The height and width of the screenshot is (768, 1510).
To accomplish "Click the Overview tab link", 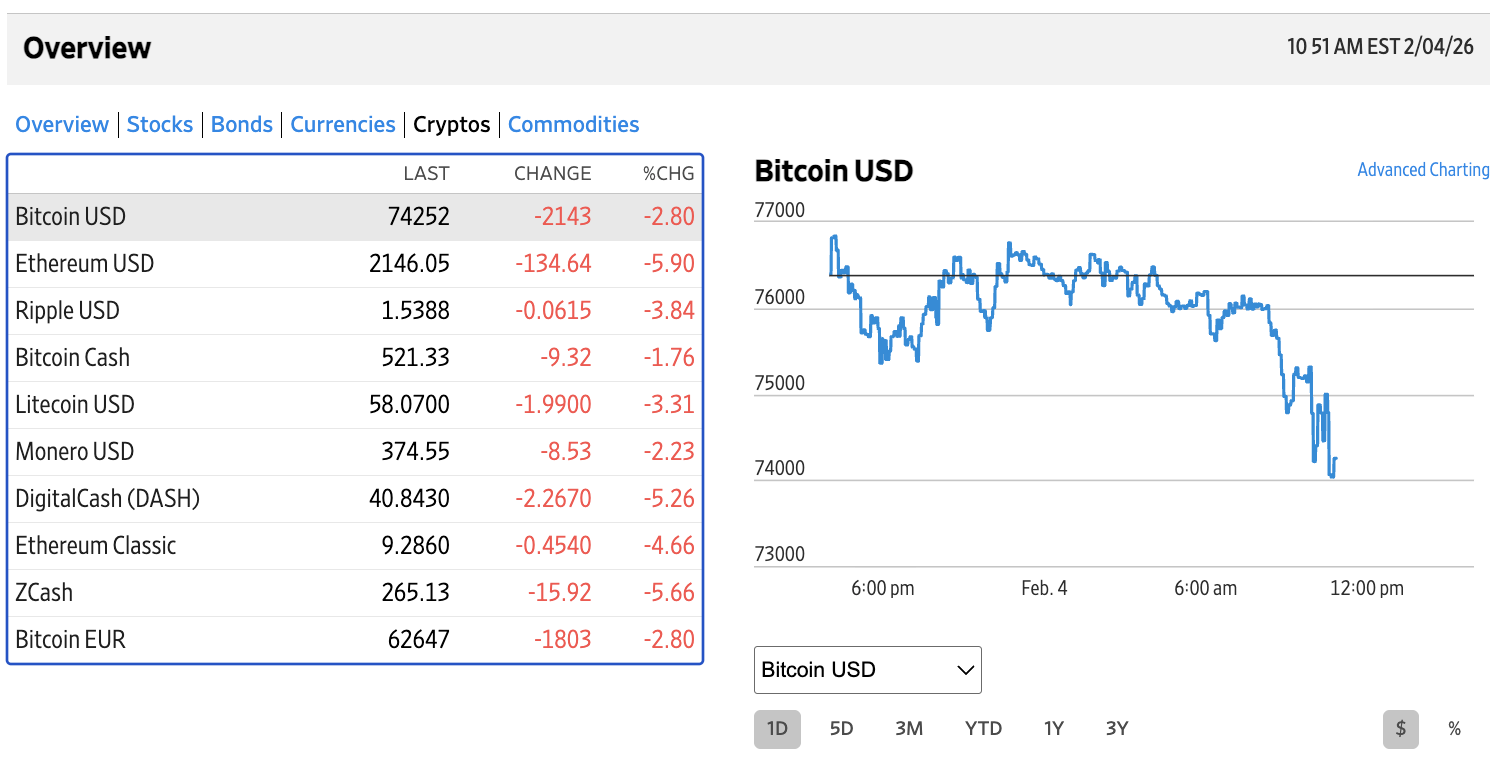I will [x=62, y=125].
